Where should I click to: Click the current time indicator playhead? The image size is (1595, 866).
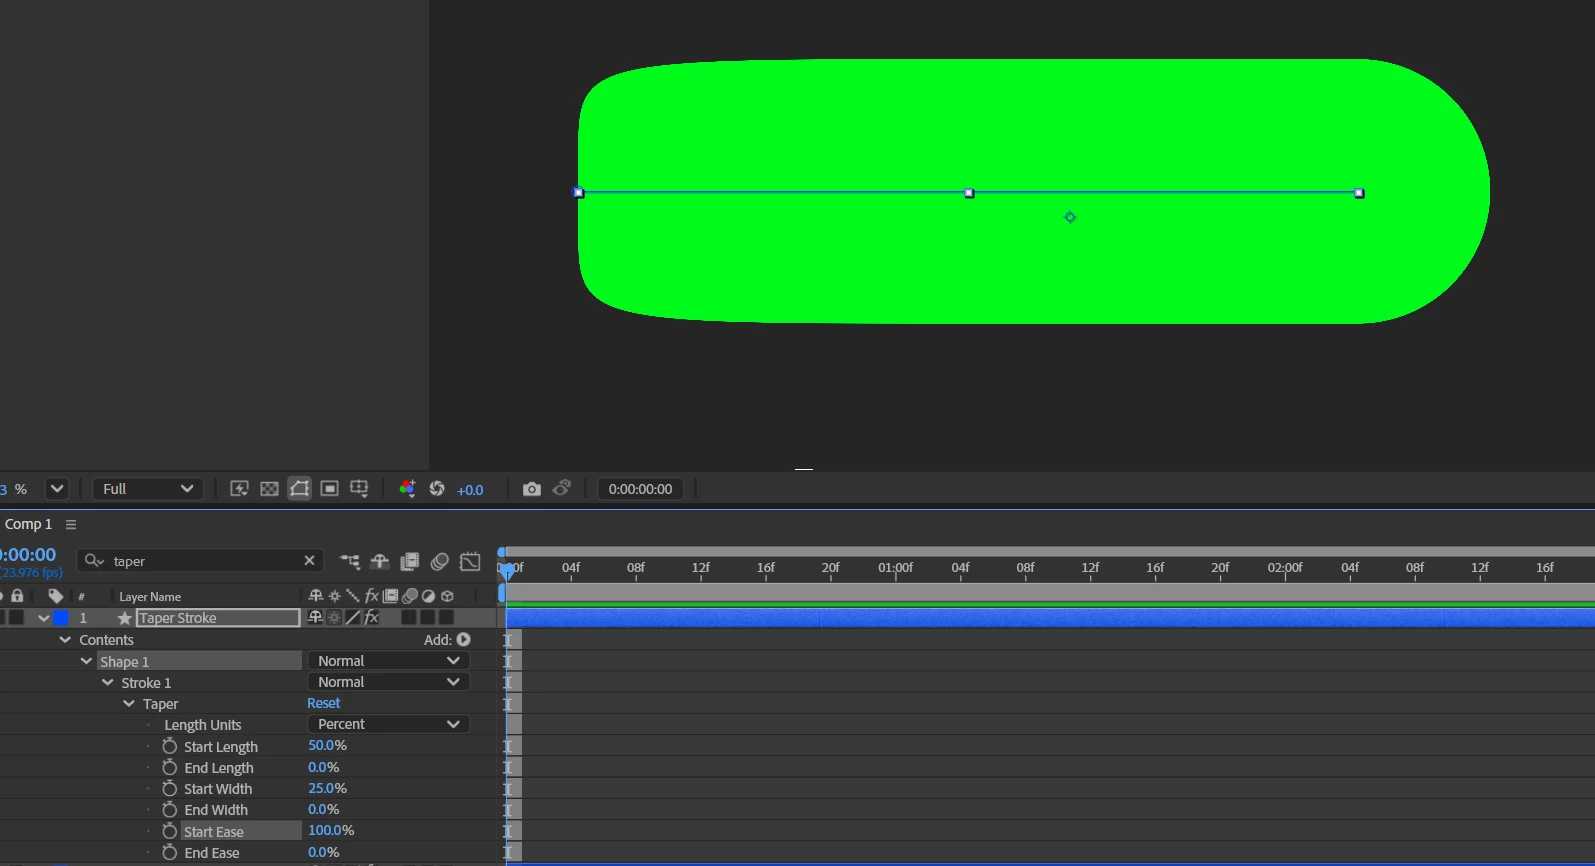(x=507, y=570)
